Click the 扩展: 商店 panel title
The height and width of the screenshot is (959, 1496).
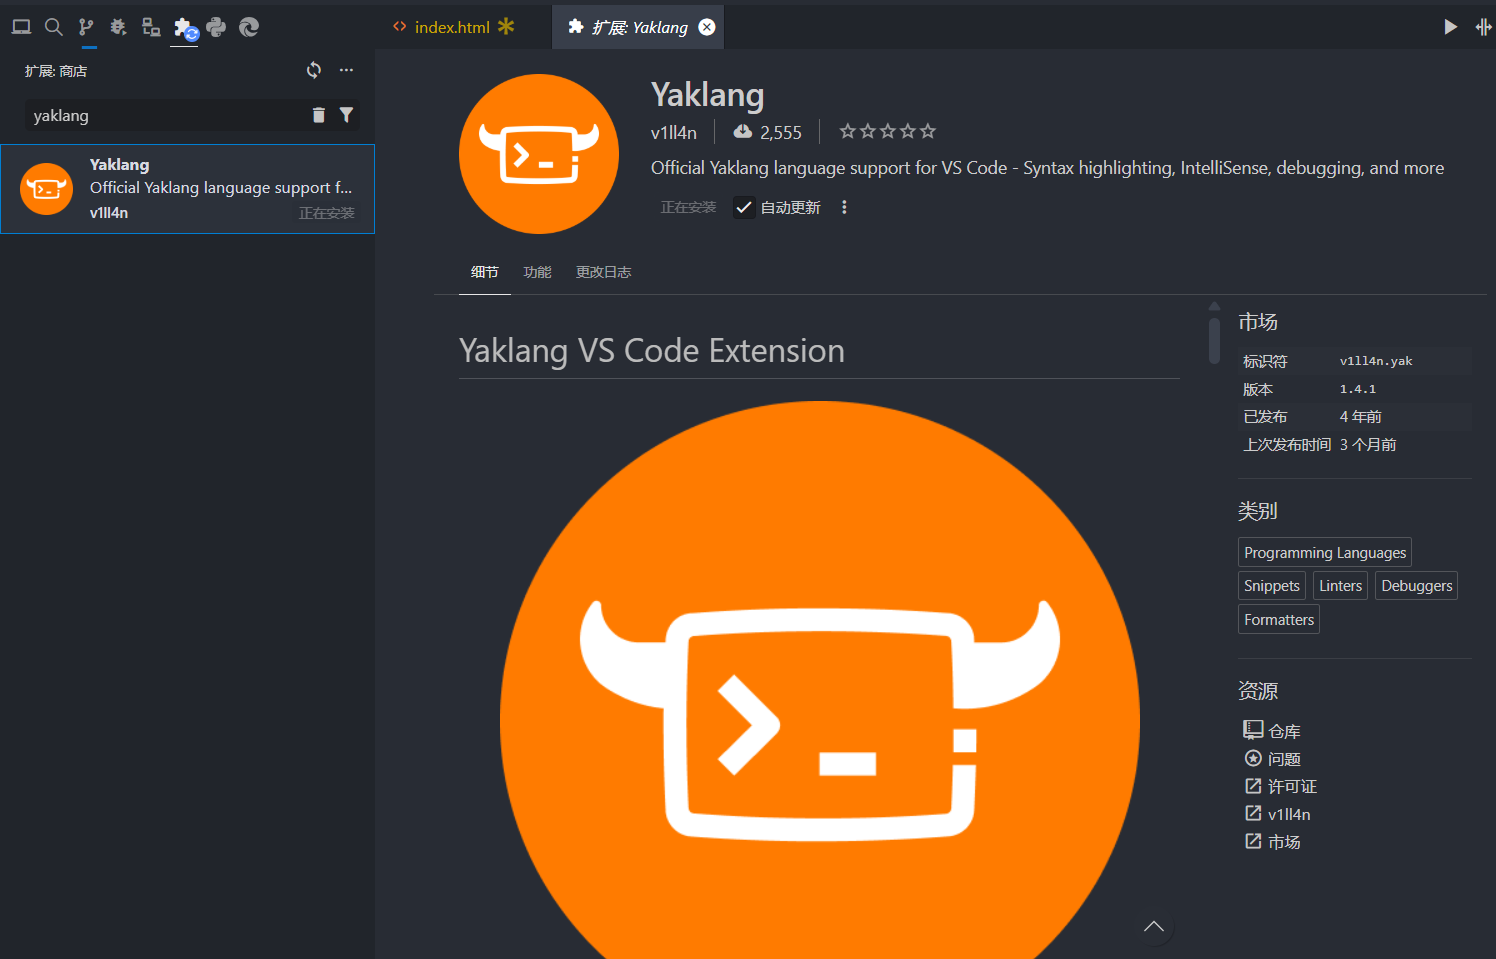[56, 71]
